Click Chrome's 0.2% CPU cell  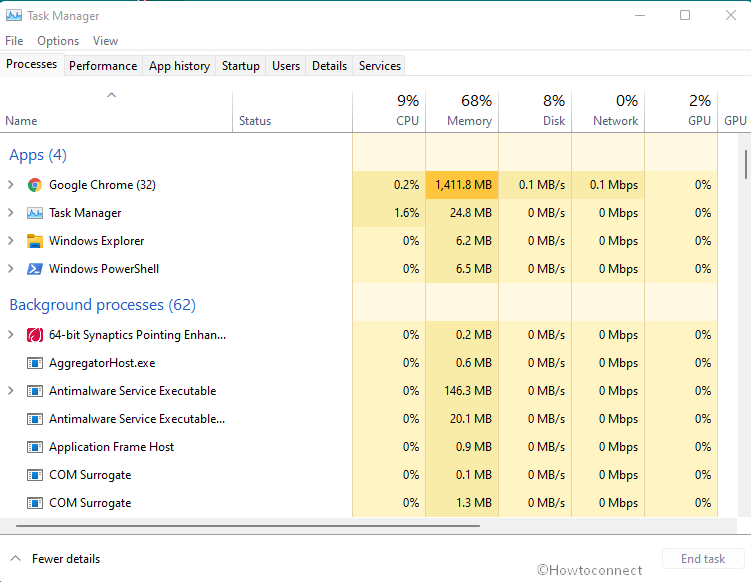click(x=389, y=185)
